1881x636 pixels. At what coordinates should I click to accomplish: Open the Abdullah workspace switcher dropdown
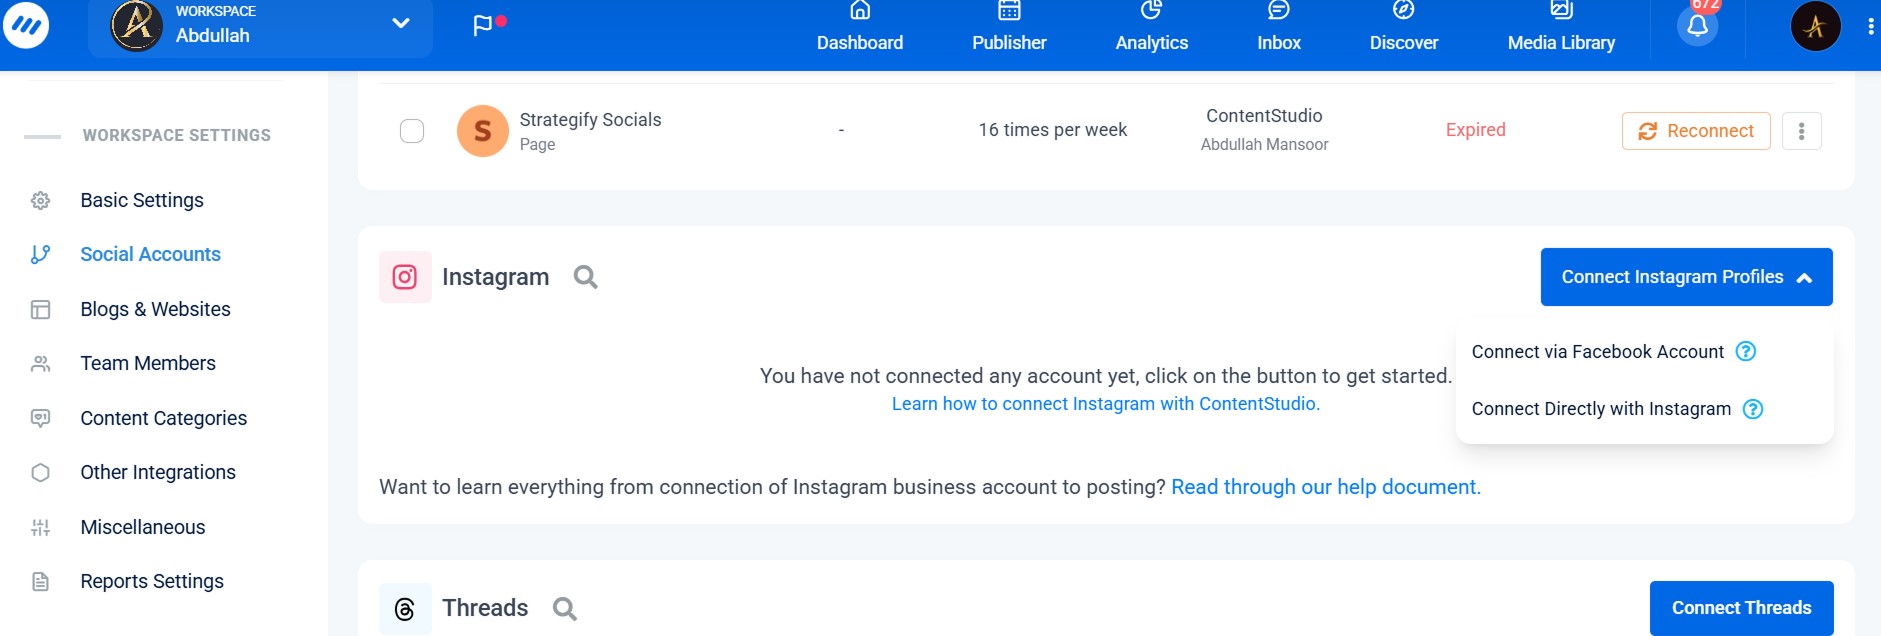[x=260, y=26]
